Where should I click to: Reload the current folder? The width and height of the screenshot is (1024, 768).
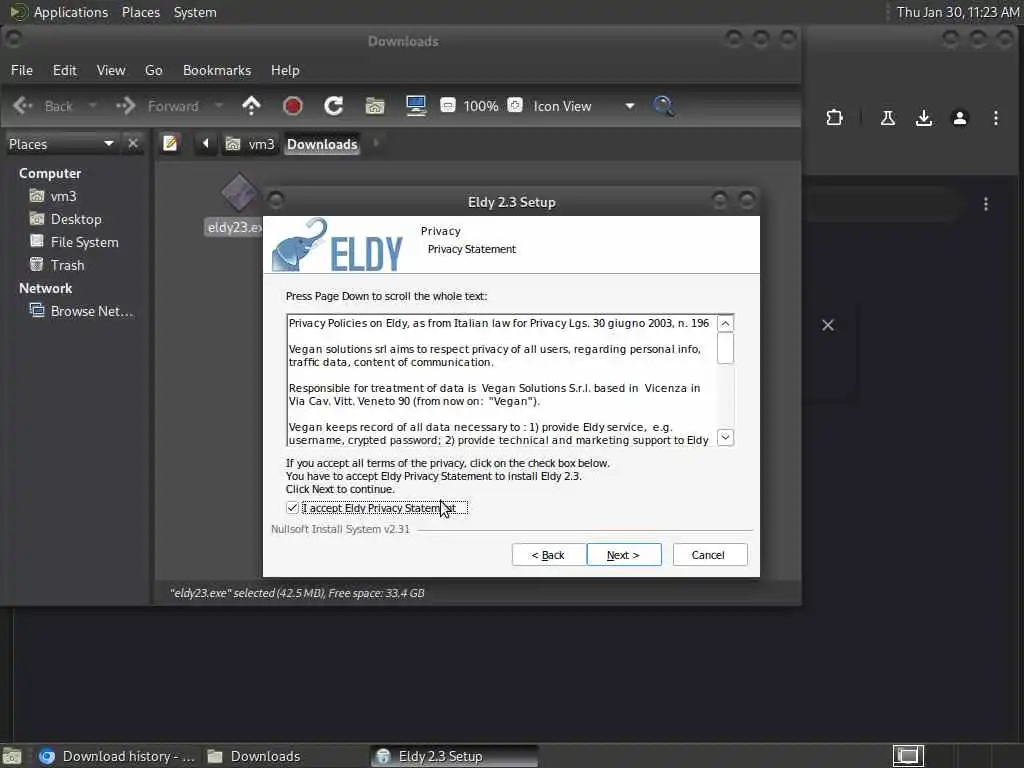pos(334,106)
